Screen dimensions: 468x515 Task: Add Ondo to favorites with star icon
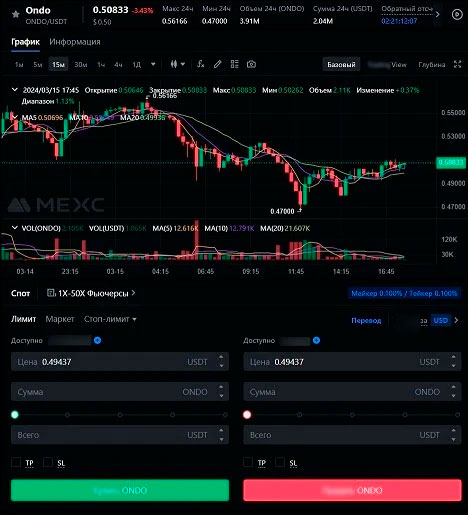click(x=15, y=14)
